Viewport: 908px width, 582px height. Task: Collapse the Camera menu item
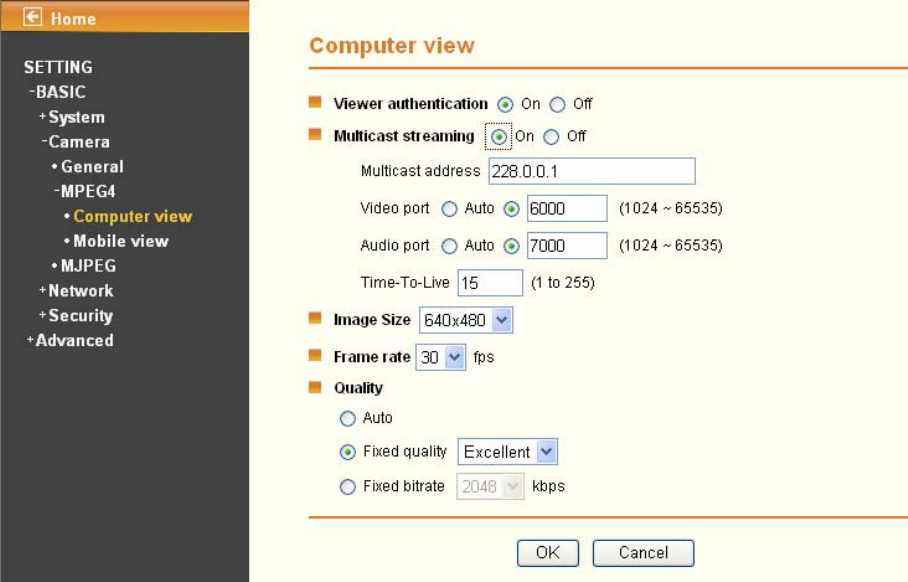[75, 142]
